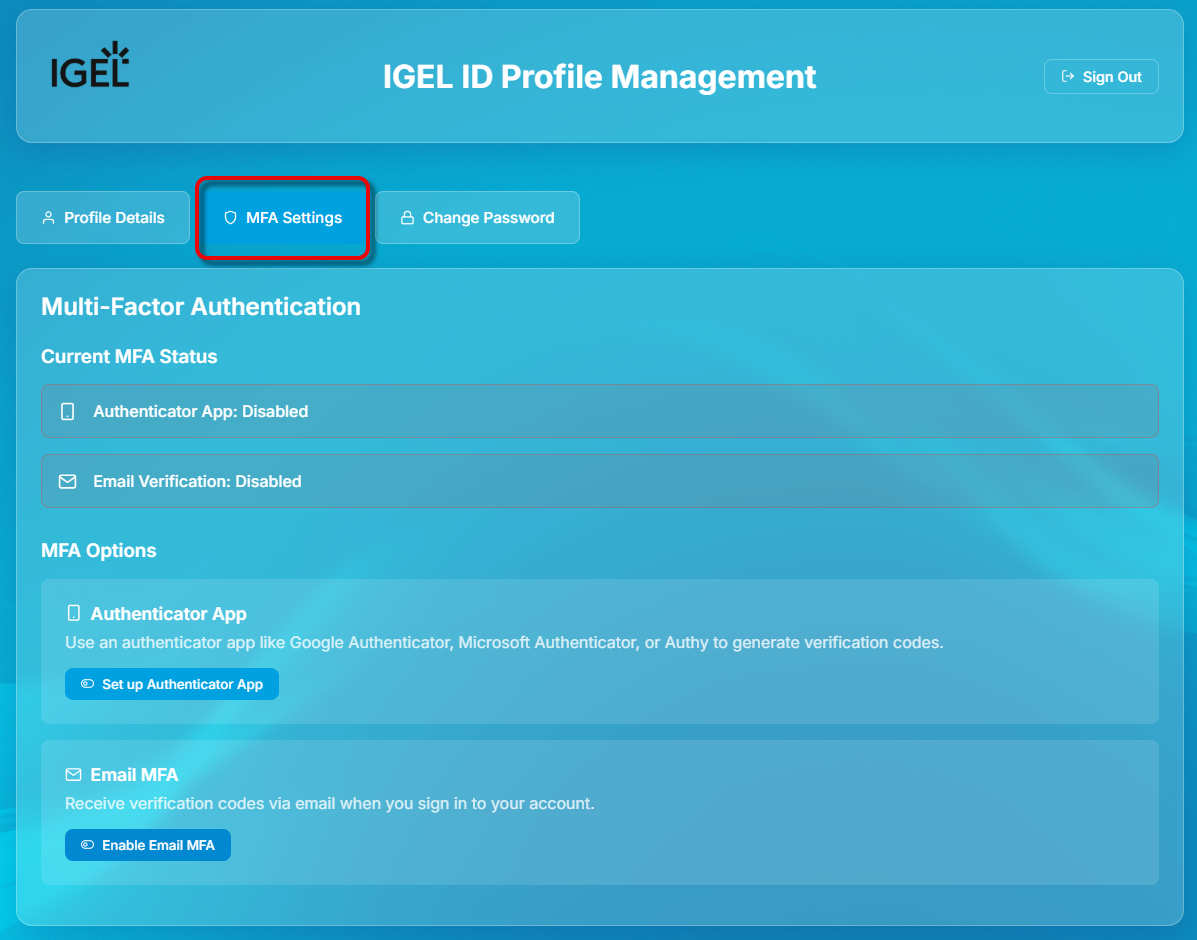Select the Authenticator App: Disabled status row
The height and width of the screenshot is (940, 1197).
pos(600,411)
